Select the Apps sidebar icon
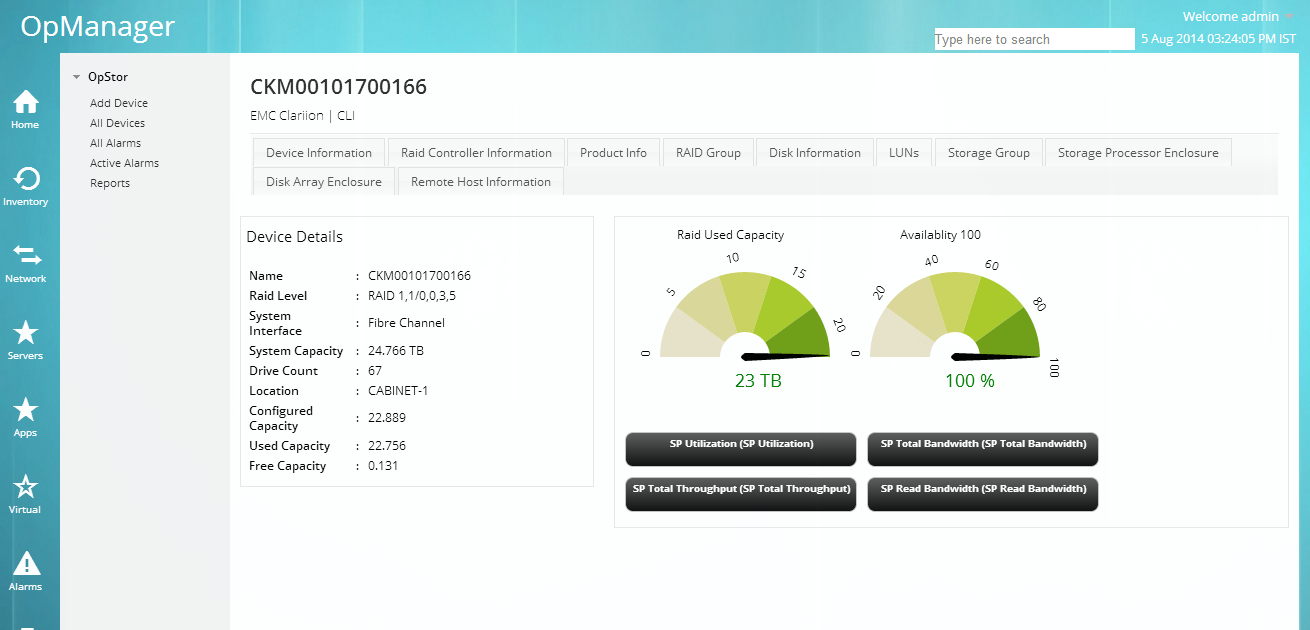 [x=27, y=417]
